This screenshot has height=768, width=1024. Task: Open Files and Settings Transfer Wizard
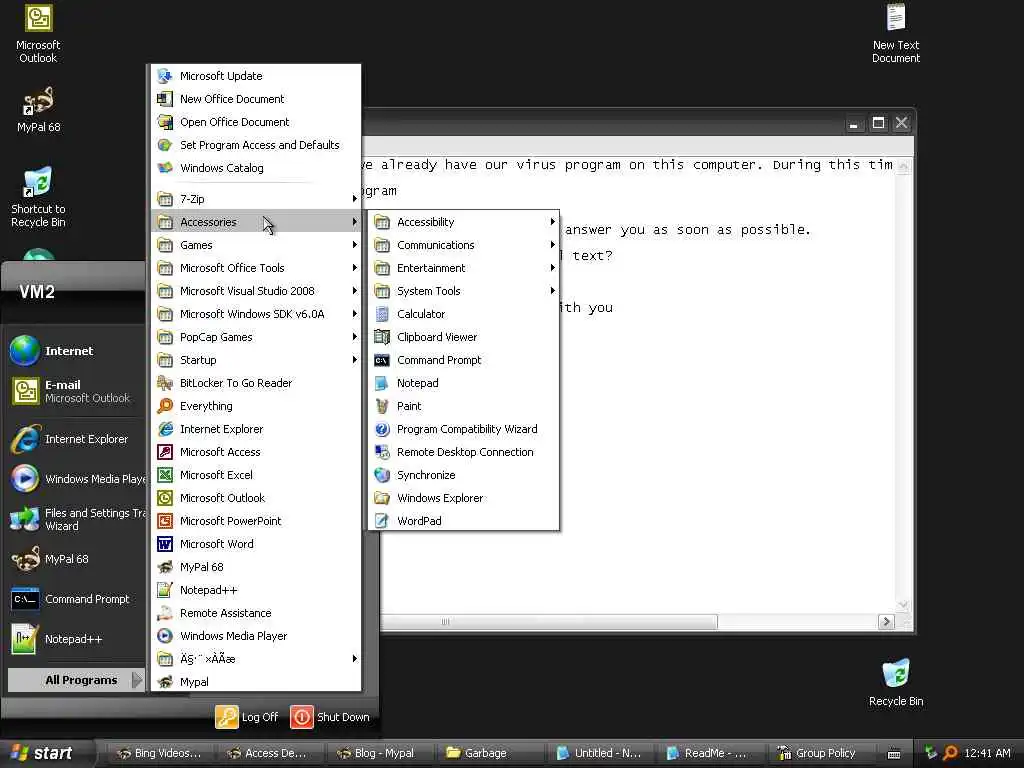point(76,519)
